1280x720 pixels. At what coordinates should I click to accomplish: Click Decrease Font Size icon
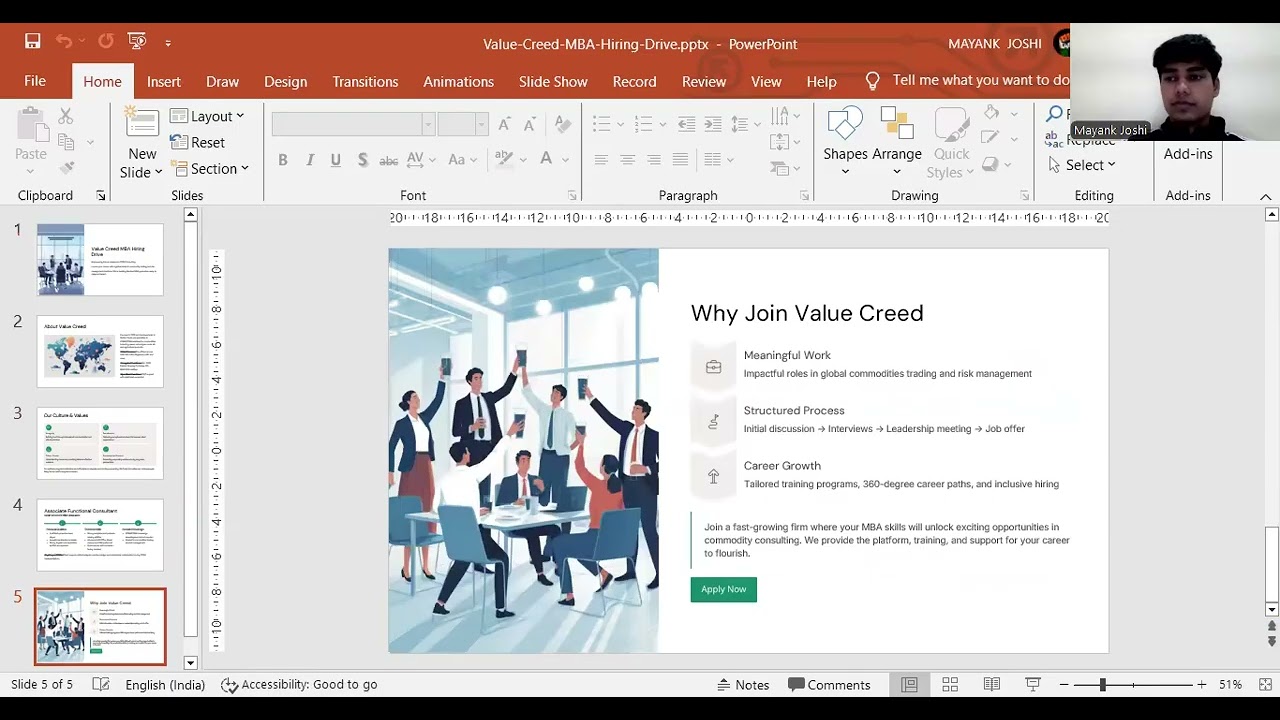tap(531, 124)
